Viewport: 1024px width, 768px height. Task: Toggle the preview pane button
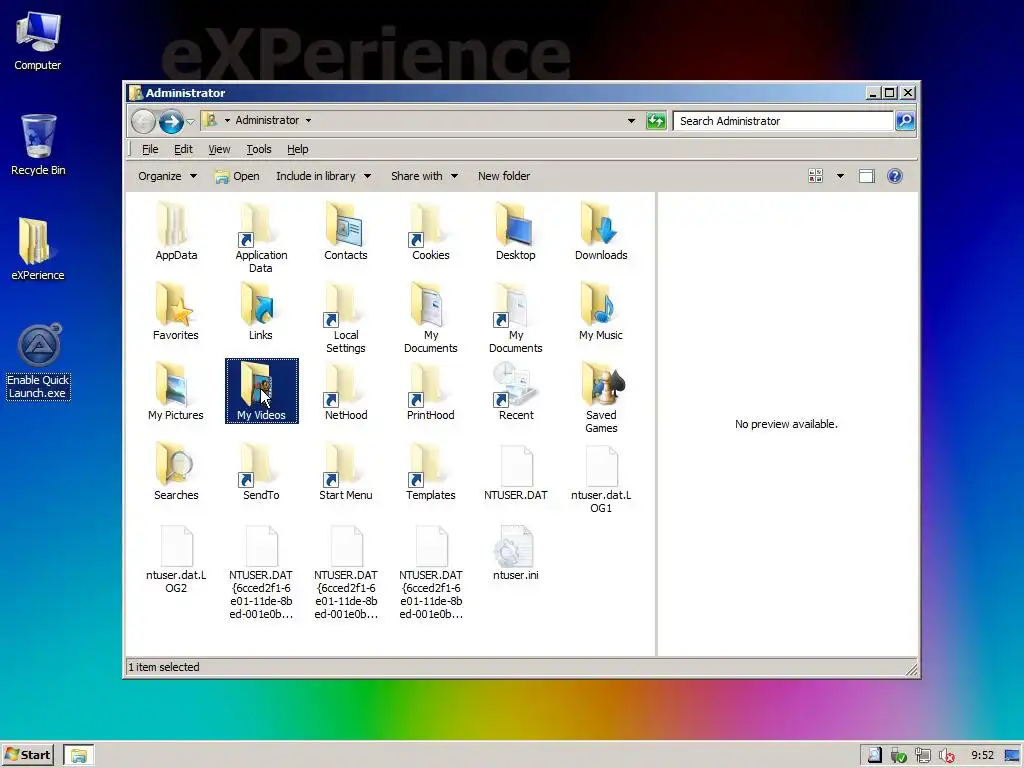867,176
